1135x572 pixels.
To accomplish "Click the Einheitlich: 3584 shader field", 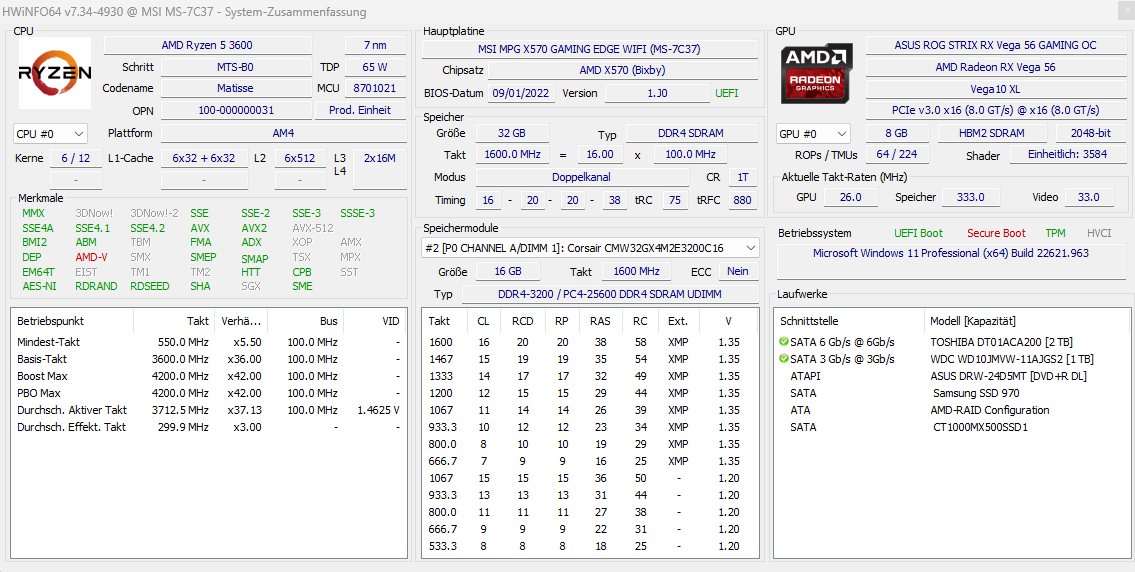I will coord(1068,155).
